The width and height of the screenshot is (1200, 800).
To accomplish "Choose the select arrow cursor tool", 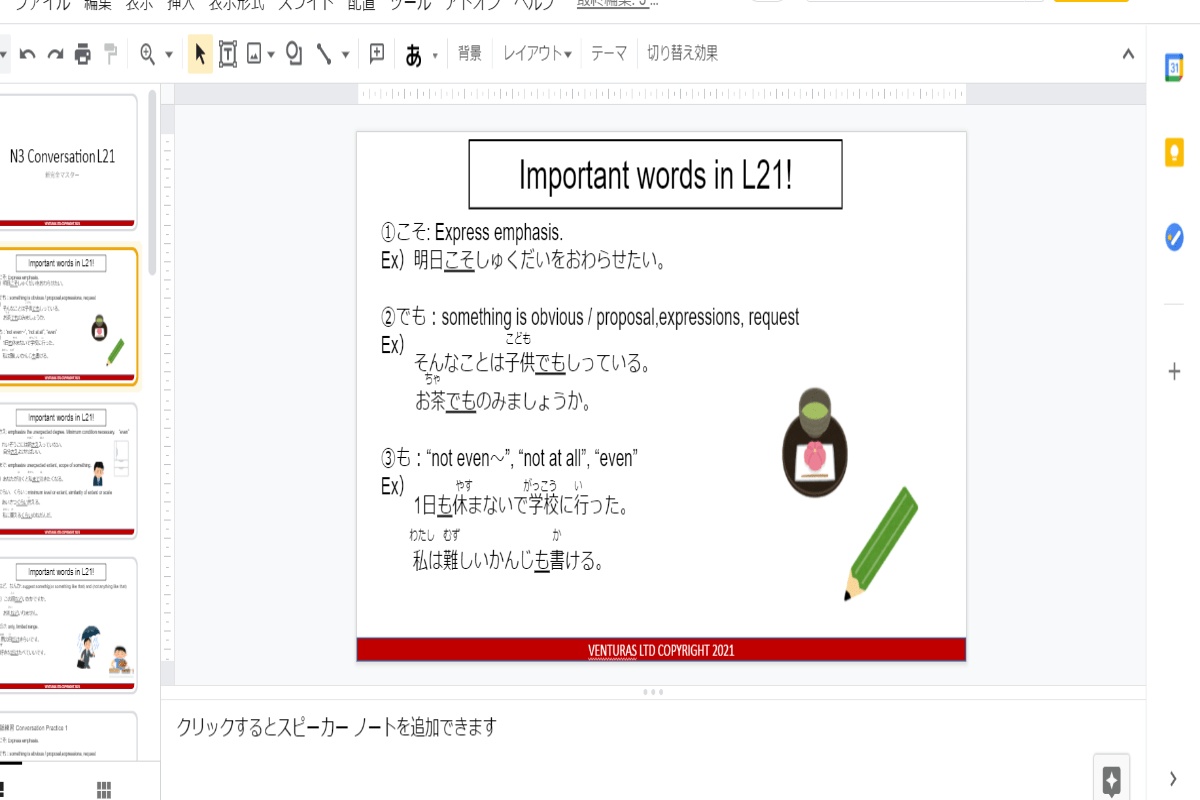I will click(200, 54).
